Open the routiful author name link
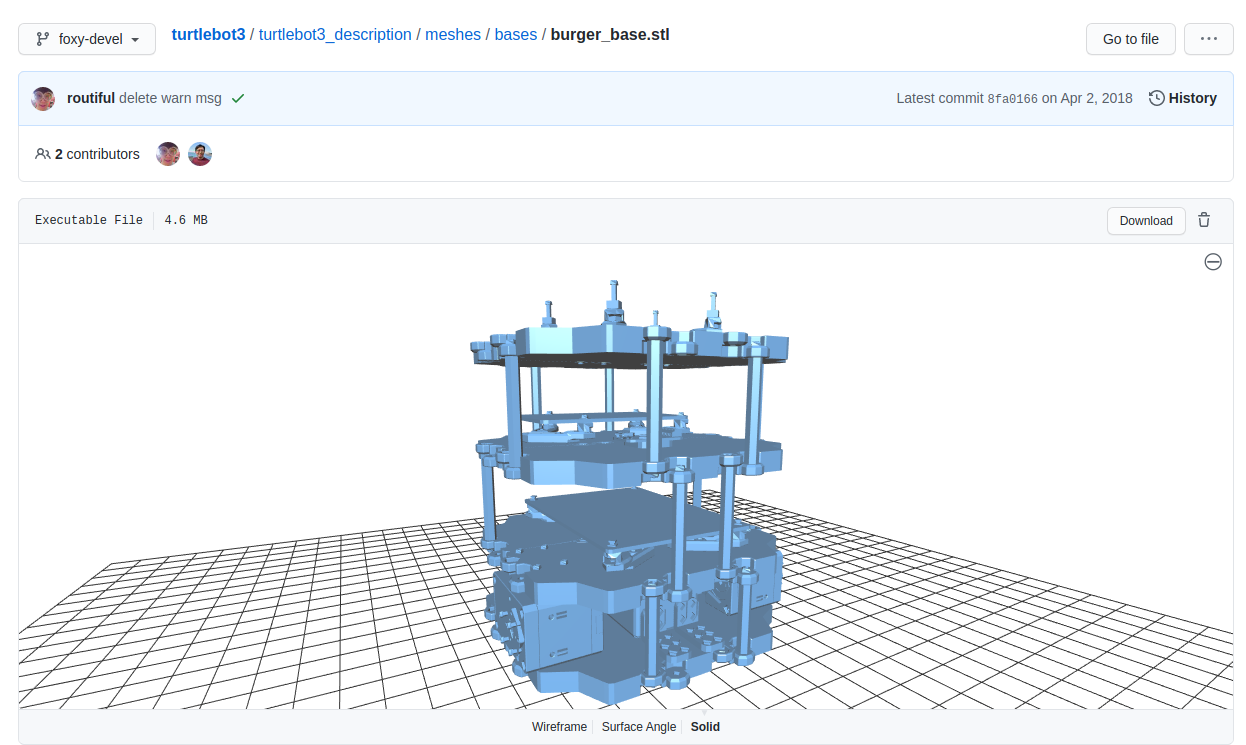Screen dimensions: 1246x745 (91, 98)
